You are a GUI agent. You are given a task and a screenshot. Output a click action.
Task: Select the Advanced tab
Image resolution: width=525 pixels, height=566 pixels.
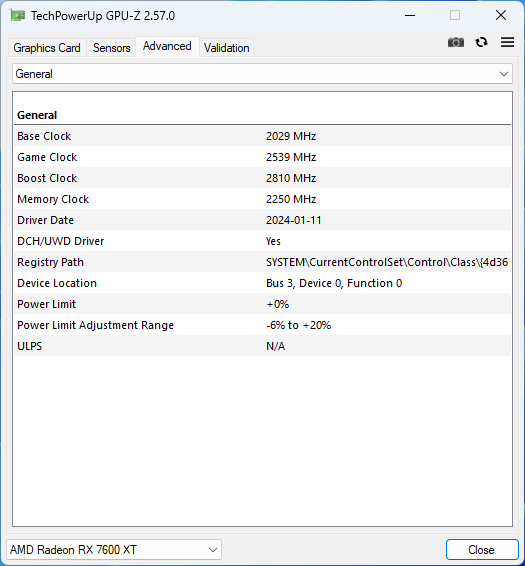tap(167, 46)
